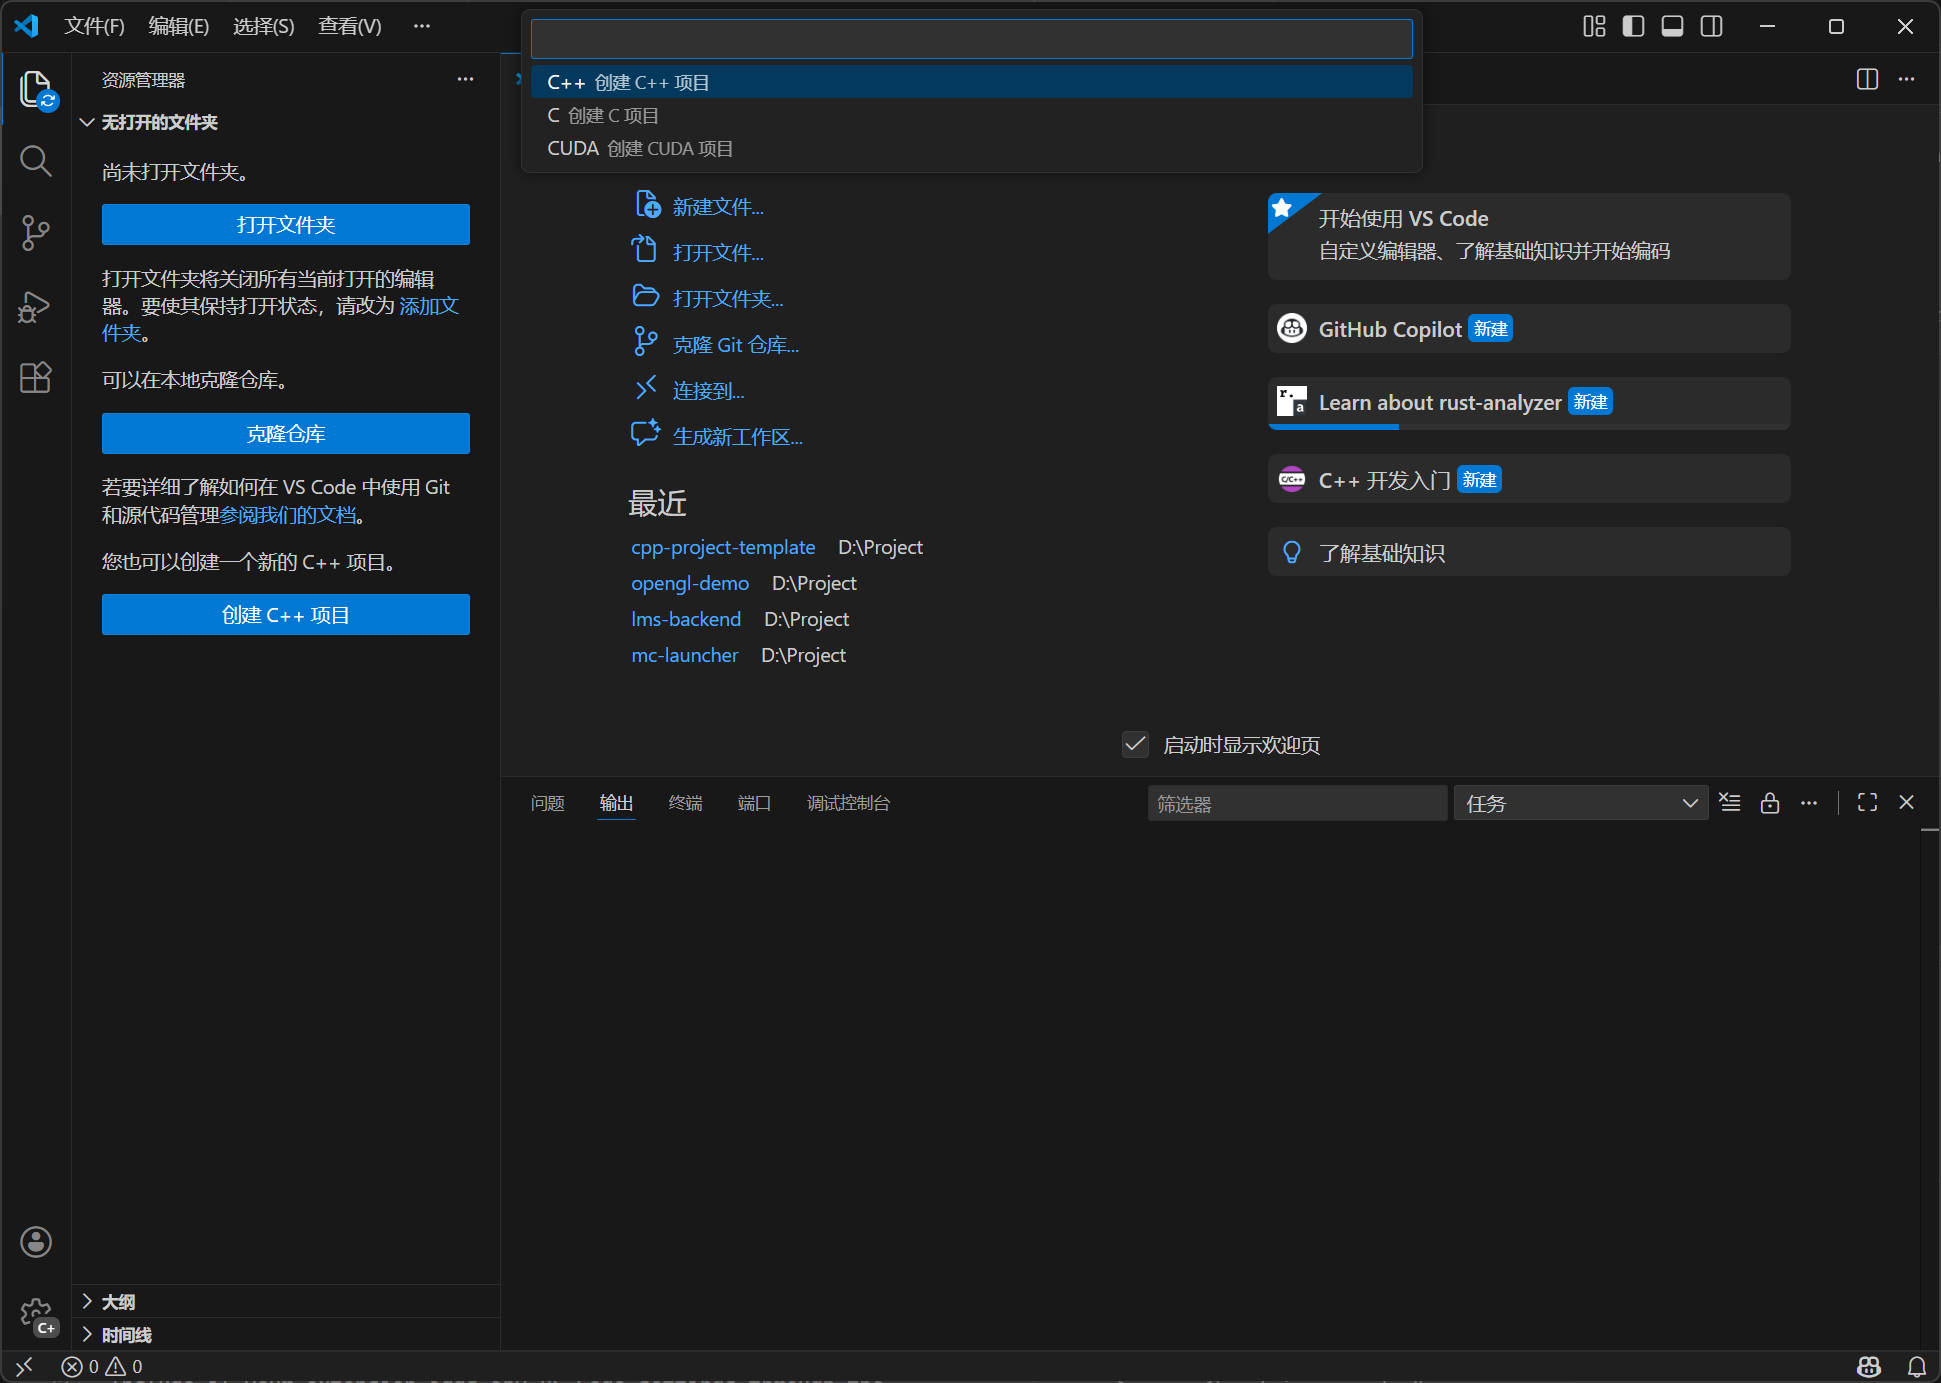The image size is (1941, 1383).
Task: Open recent project cpp-project-template
Action: 722,547
